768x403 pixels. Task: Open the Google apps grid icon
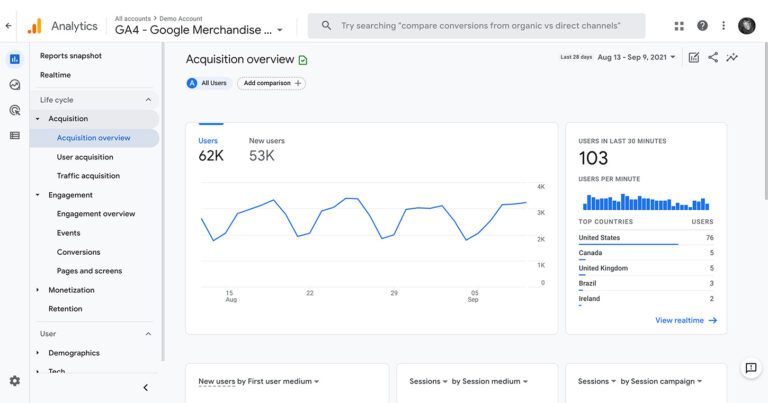(679, 26)
